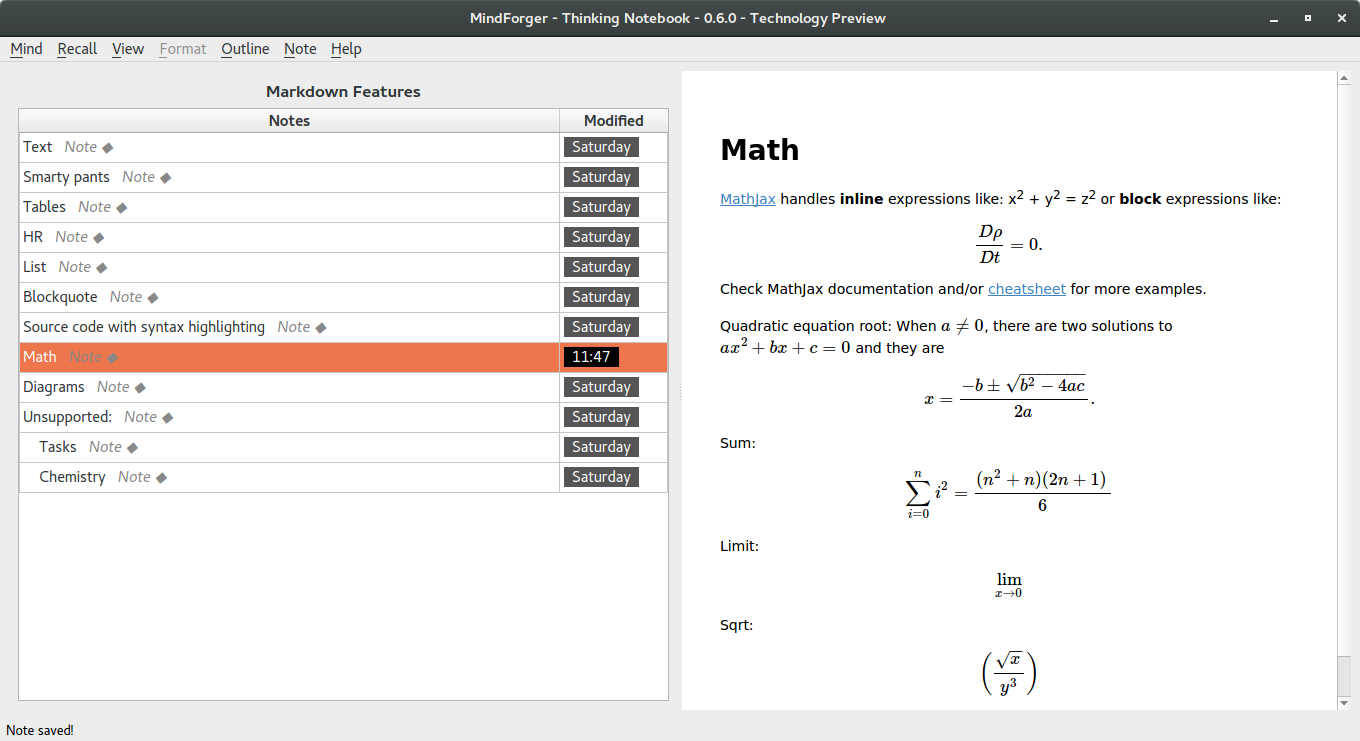Click scrollbar up arrow in preview pane
1360x741 pixels.
1344,78
